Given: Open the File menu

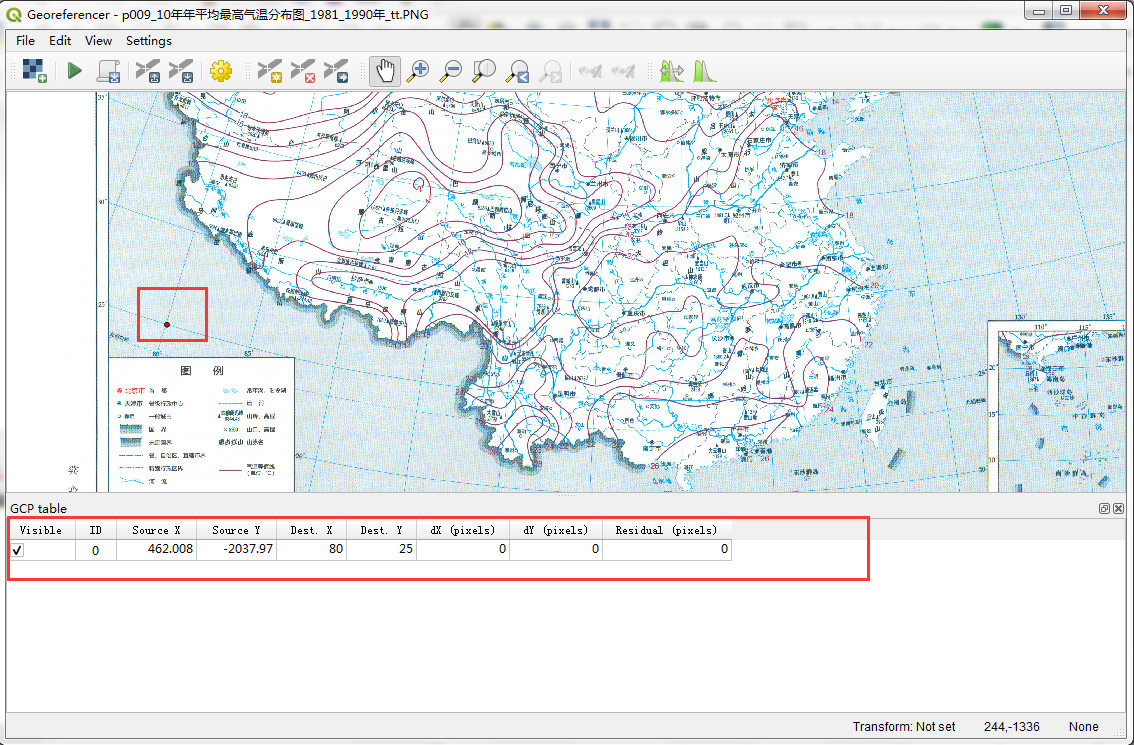Looking at the screenshot, I should pyautogui.click(x=25, y=41).
